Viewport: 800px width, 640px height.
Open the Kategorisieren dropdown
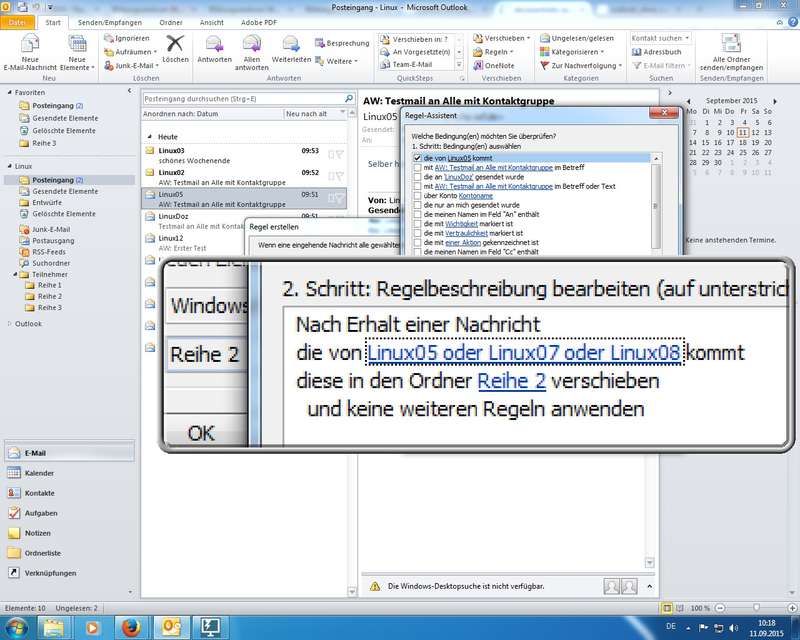(x=572, y=52)
